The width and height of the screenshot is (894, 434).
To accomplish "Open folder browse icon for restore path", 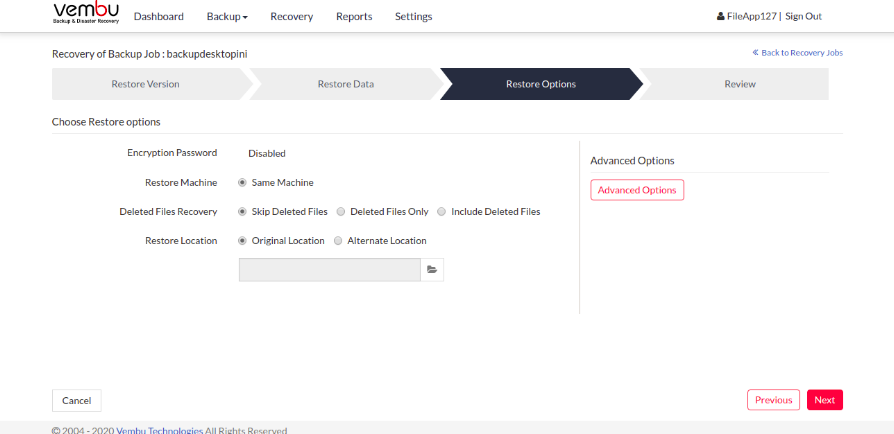I will pos(432,270).
